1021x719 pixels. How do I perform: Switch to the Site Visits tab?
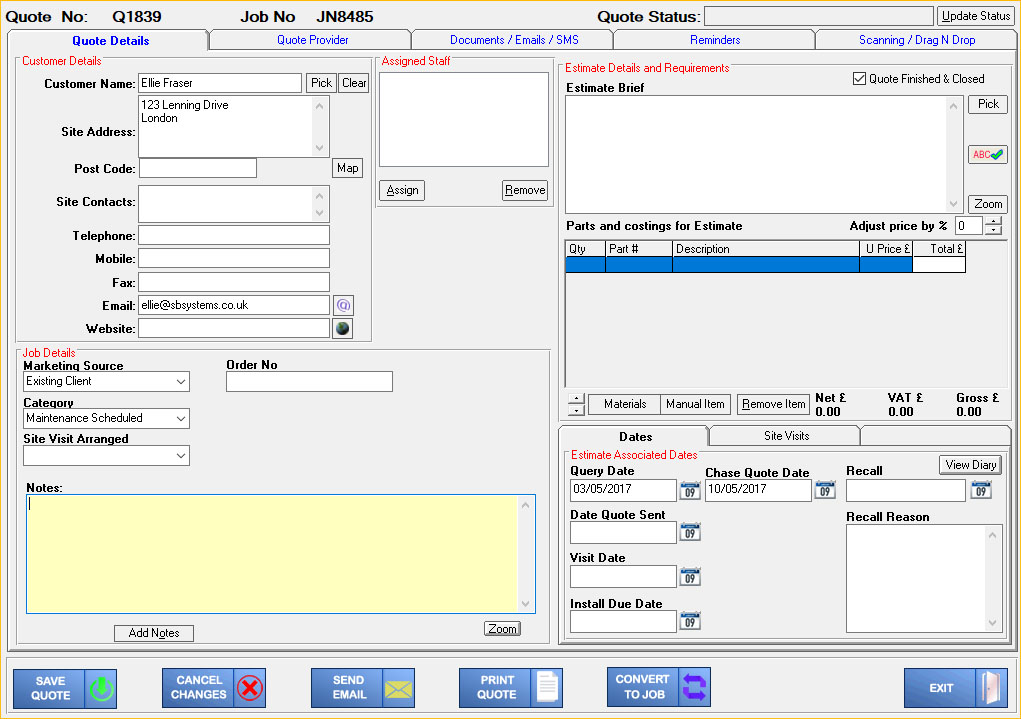(x=786, y=436)
